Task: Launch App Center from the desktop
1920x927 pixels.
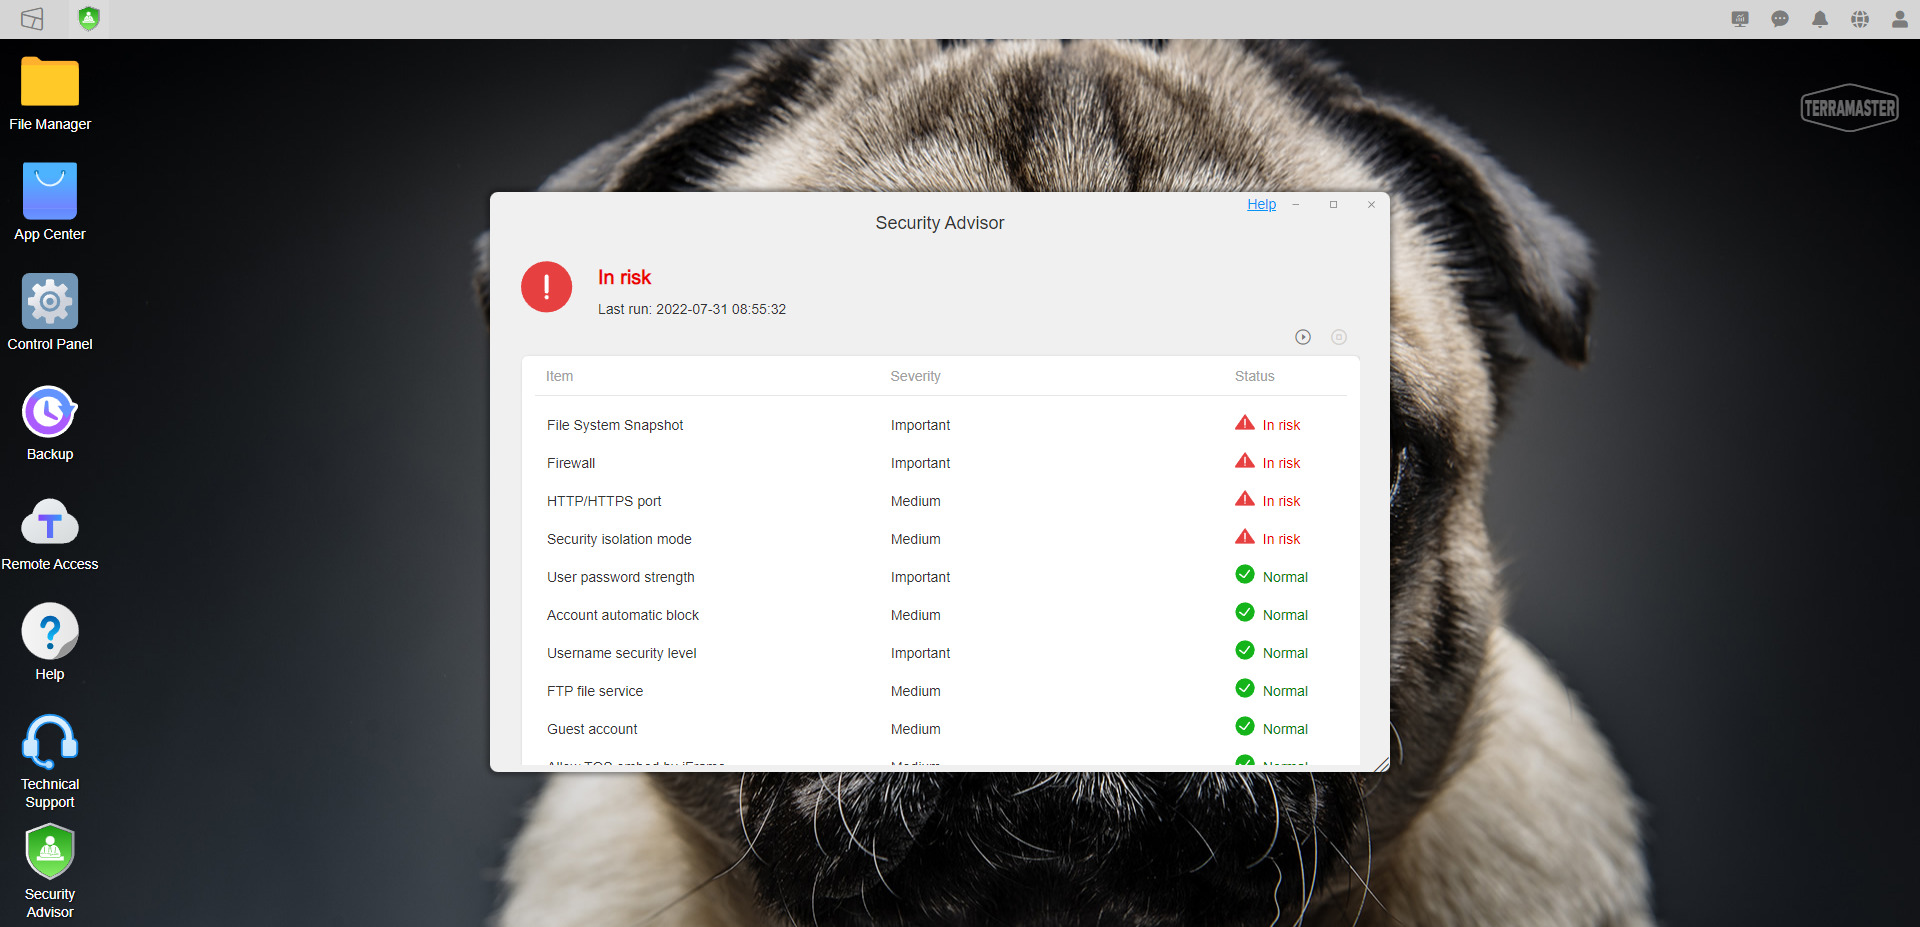Action: coord(50,192)
